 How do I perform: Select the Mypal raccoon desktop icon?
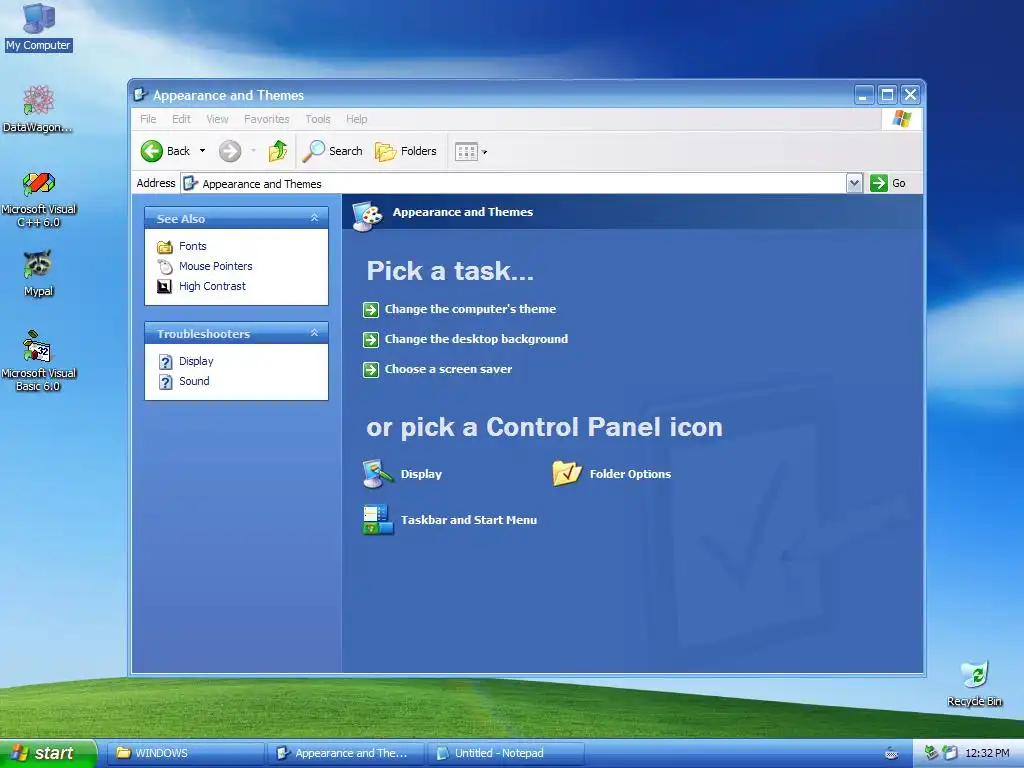[39, 274]
